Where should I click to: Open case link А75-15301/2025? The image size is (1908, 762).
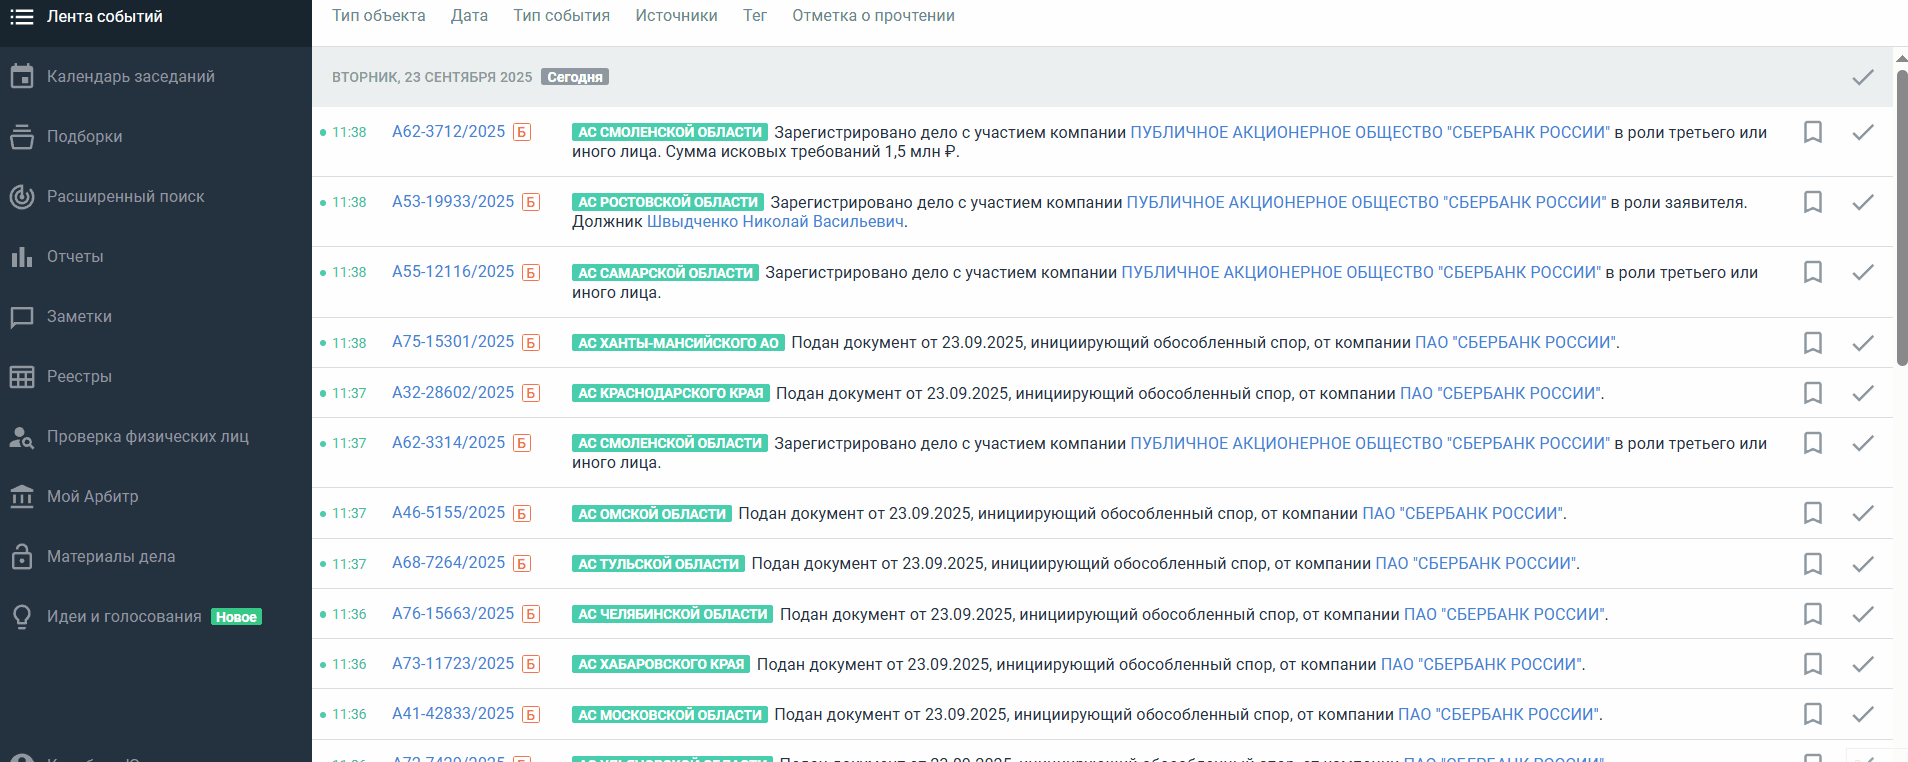pyautogui.click(x=452, y=342)
